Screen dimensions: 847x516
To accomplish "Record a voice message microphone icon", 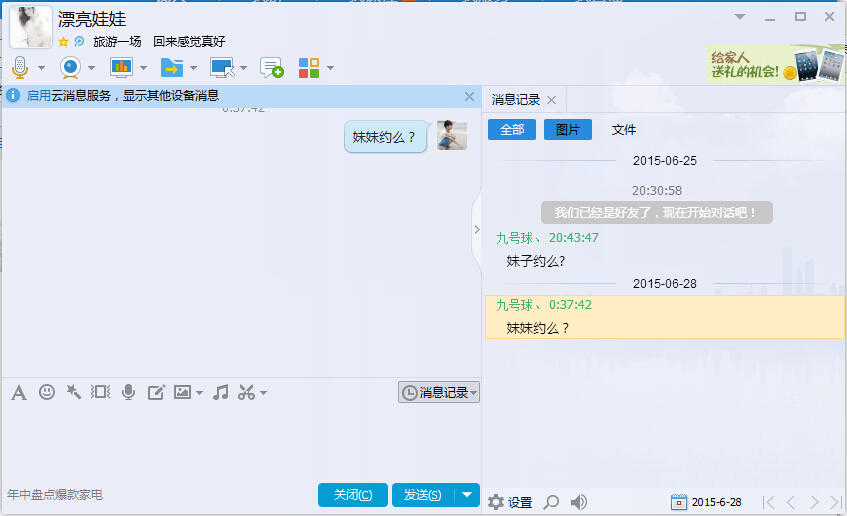I will pos(128,392).
